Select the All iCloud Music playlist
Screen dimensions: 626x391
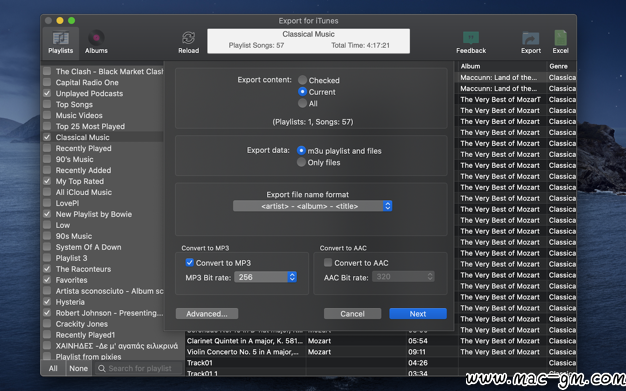click(x=84, y=192)
